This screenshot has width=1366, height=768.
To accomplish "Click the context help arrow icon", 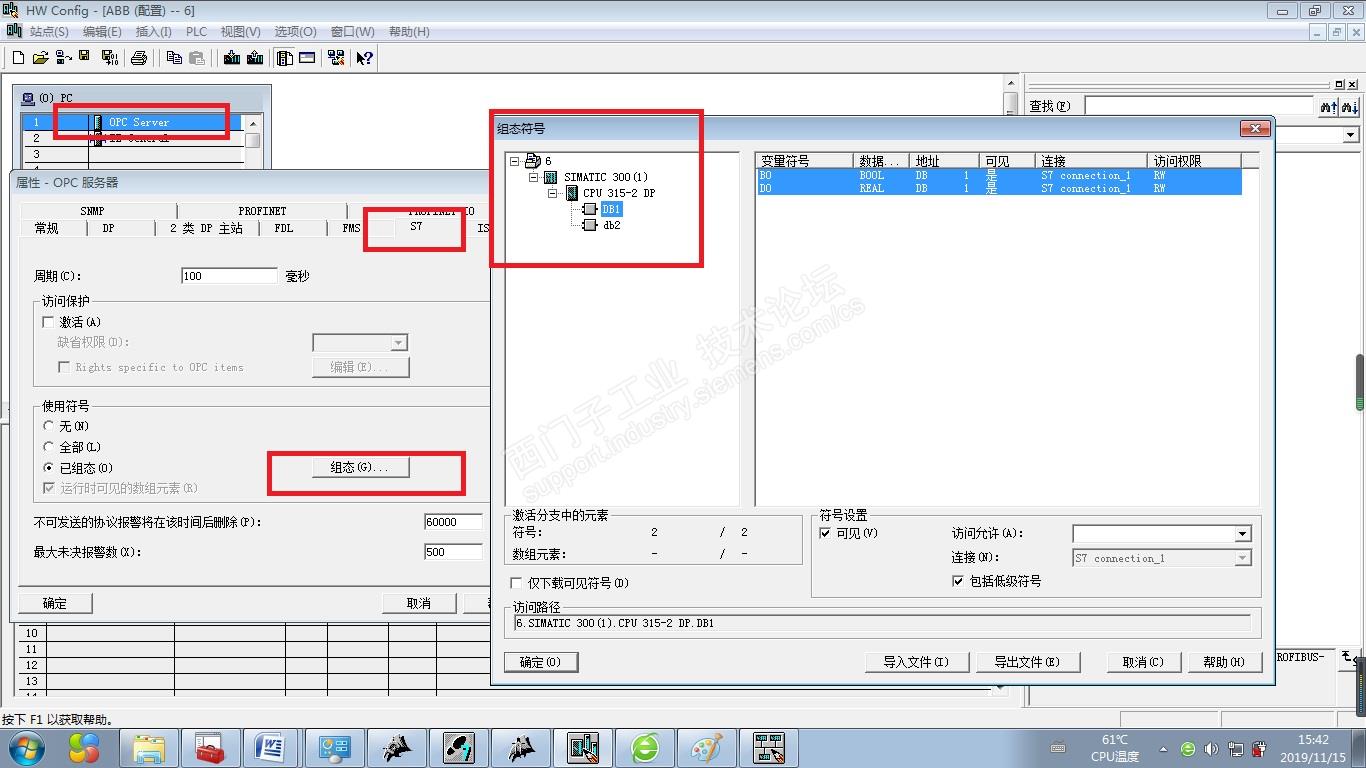I will coord(364,58).
